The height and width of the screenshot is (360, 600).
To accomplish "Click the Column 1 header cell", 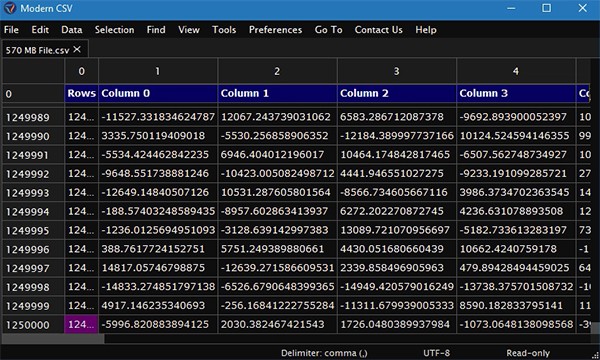I will pos(277,93).
